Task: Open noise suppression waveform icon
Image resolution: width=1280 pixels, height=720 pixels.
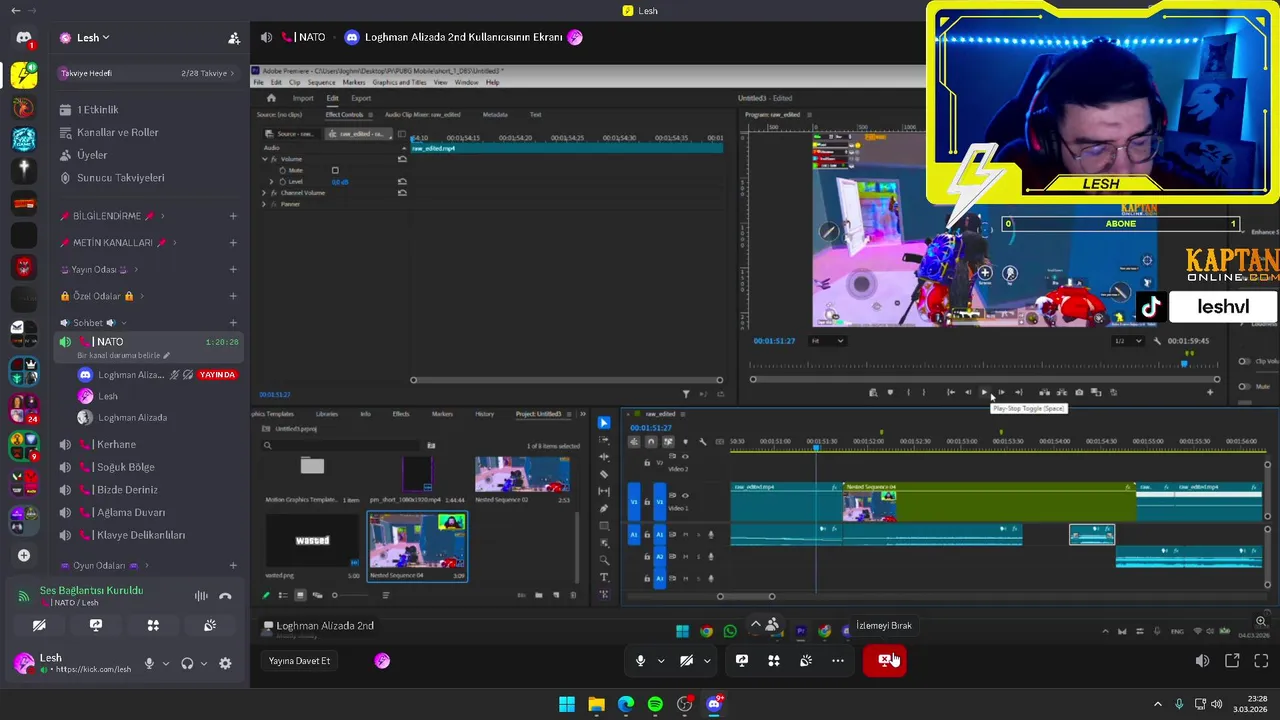Action: point(201,596)
